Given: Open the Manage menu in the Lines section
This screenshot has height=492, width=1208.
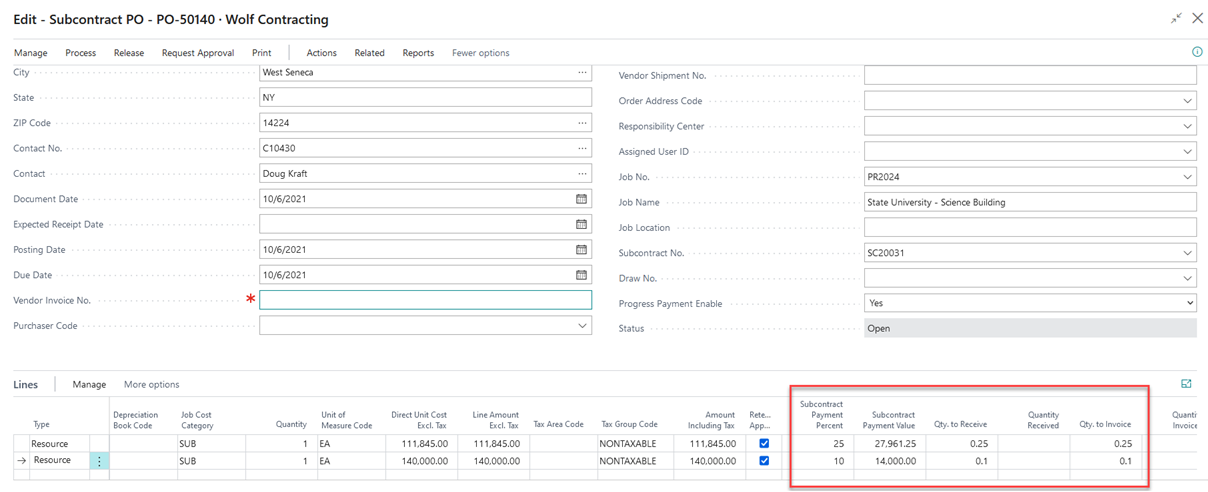Looking at the screenshot, I should 89,384.
